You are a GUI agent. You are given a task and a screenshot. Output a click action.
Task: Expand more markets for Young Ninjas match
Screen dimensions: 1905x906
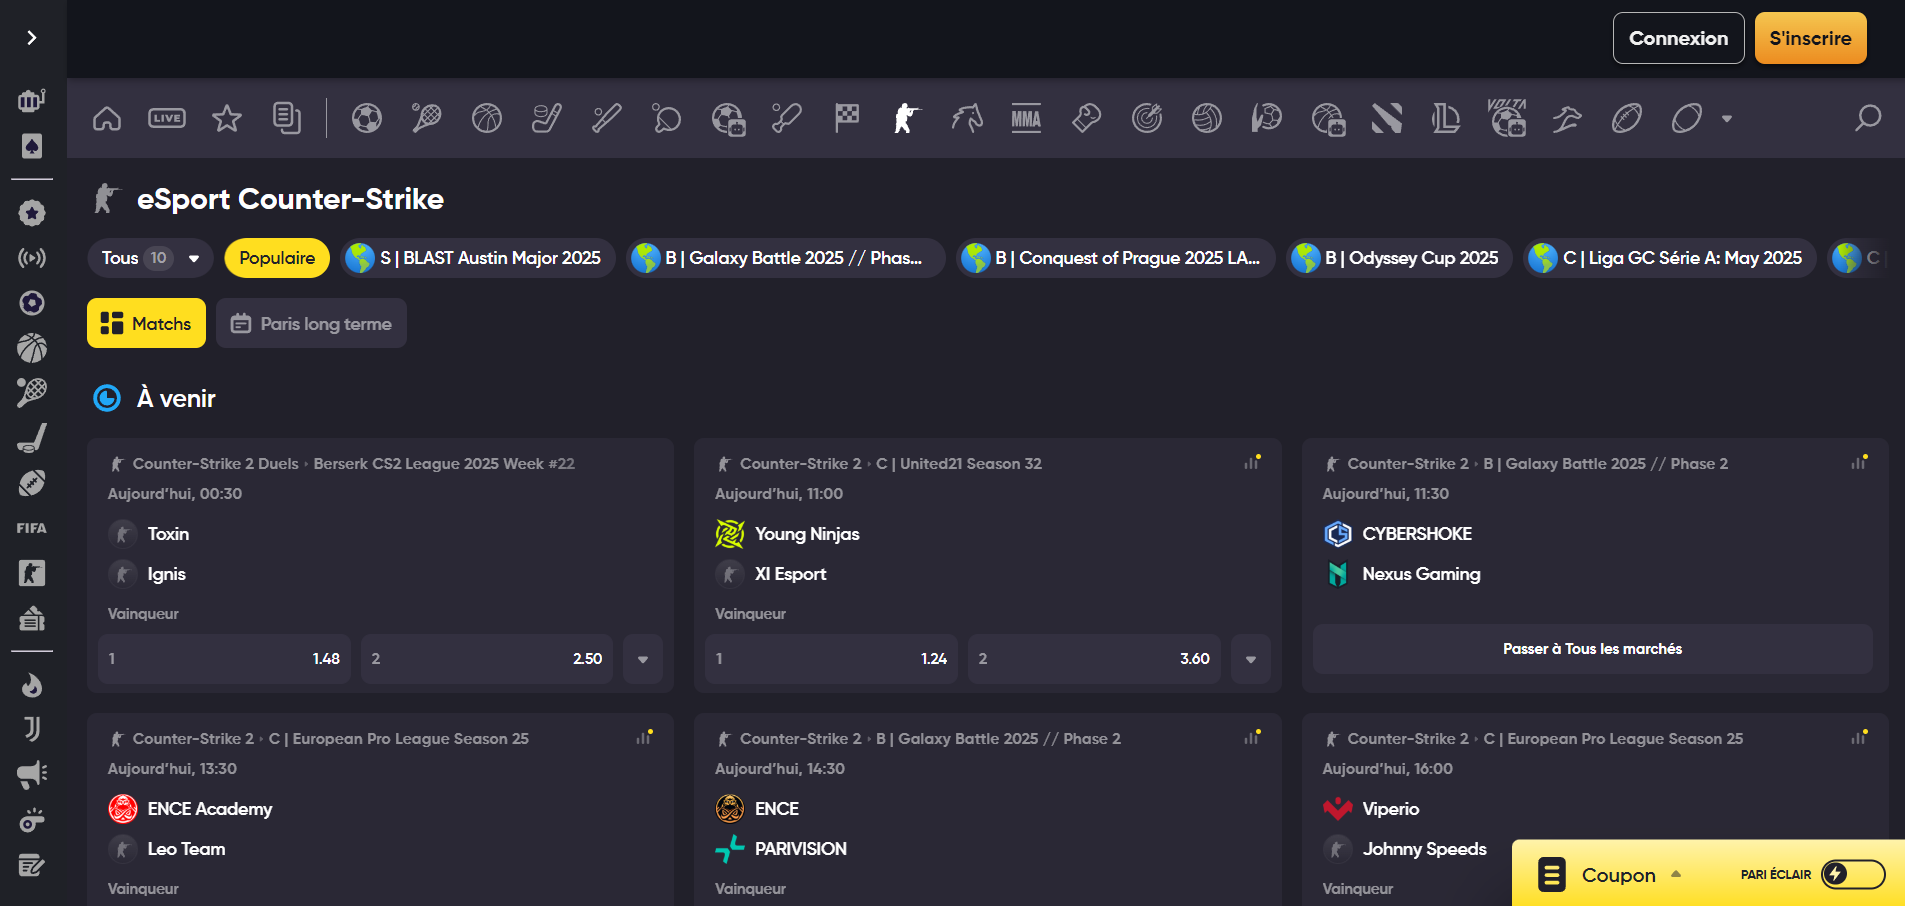coord(1251,659)
